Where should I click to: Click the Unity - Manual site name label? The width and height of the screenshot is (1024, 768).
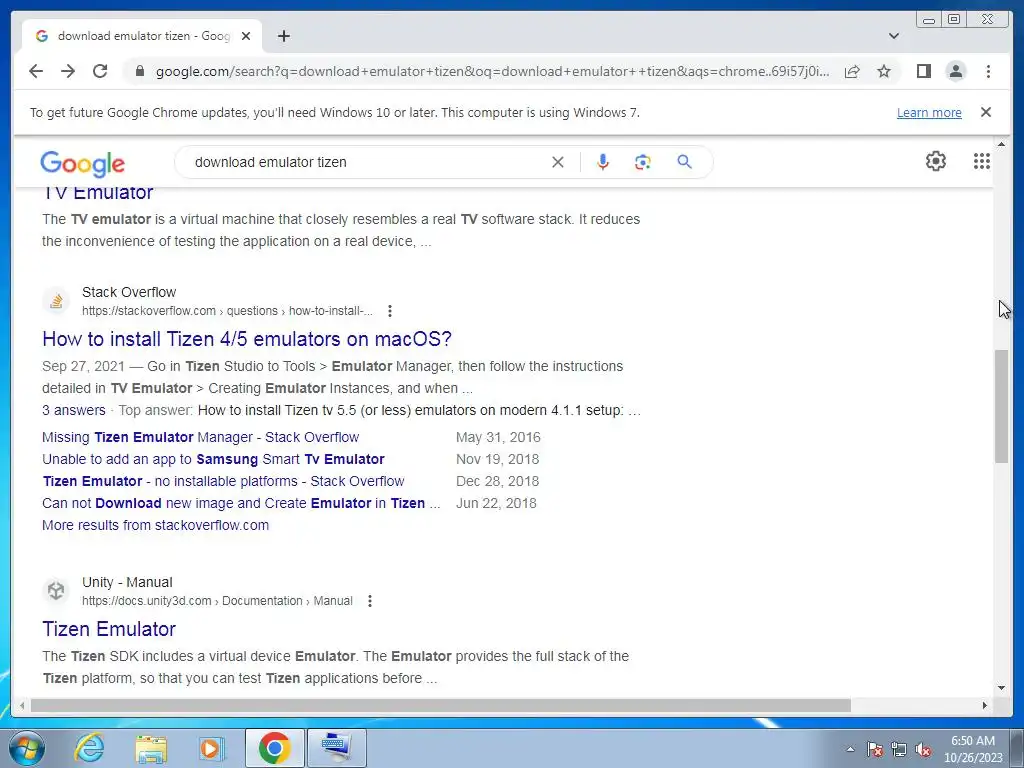(x=127, y=583)
